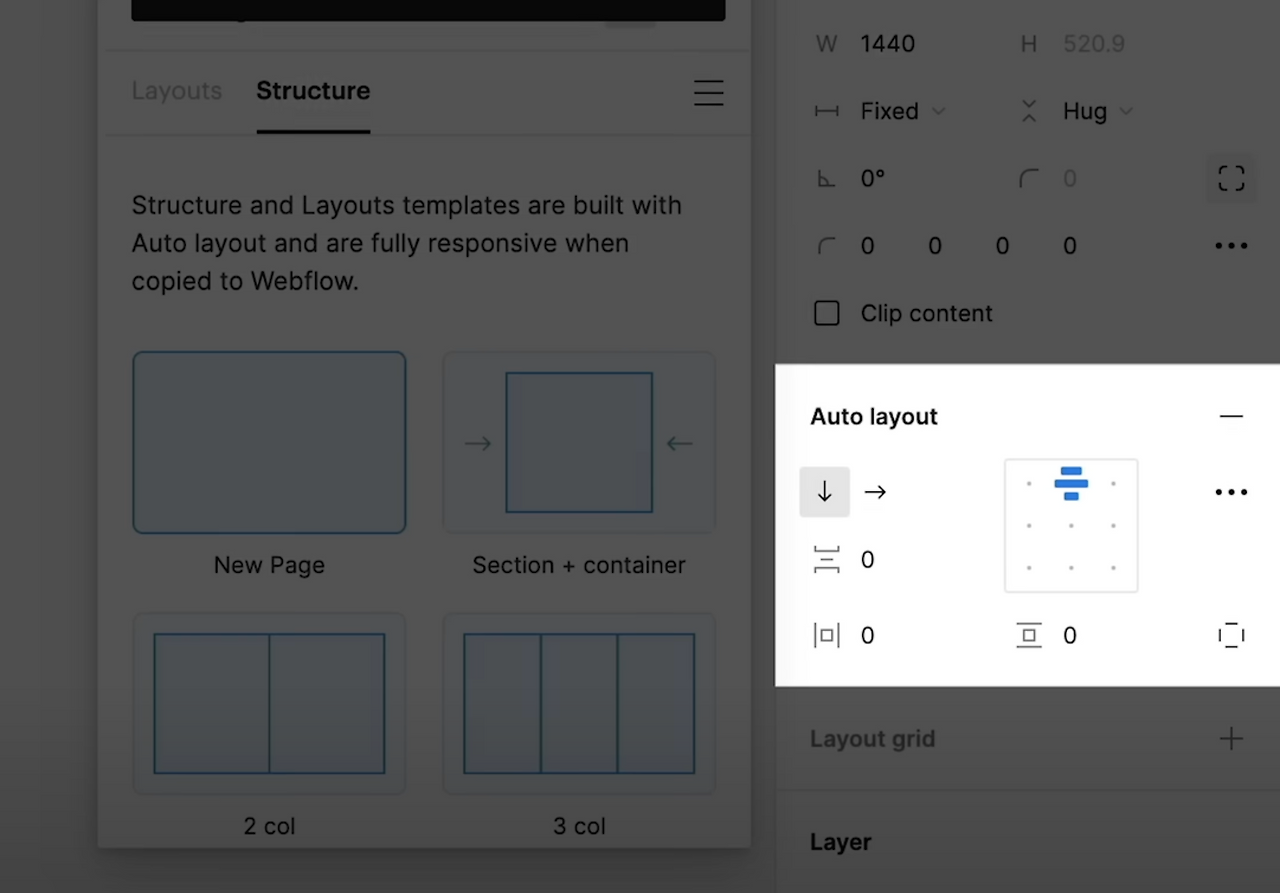Open Fixed horizontal resizing dropdown
Image resolution: width=1280 pixels, height=893 pixels.
pyautogui.click(x=902, y=111)
